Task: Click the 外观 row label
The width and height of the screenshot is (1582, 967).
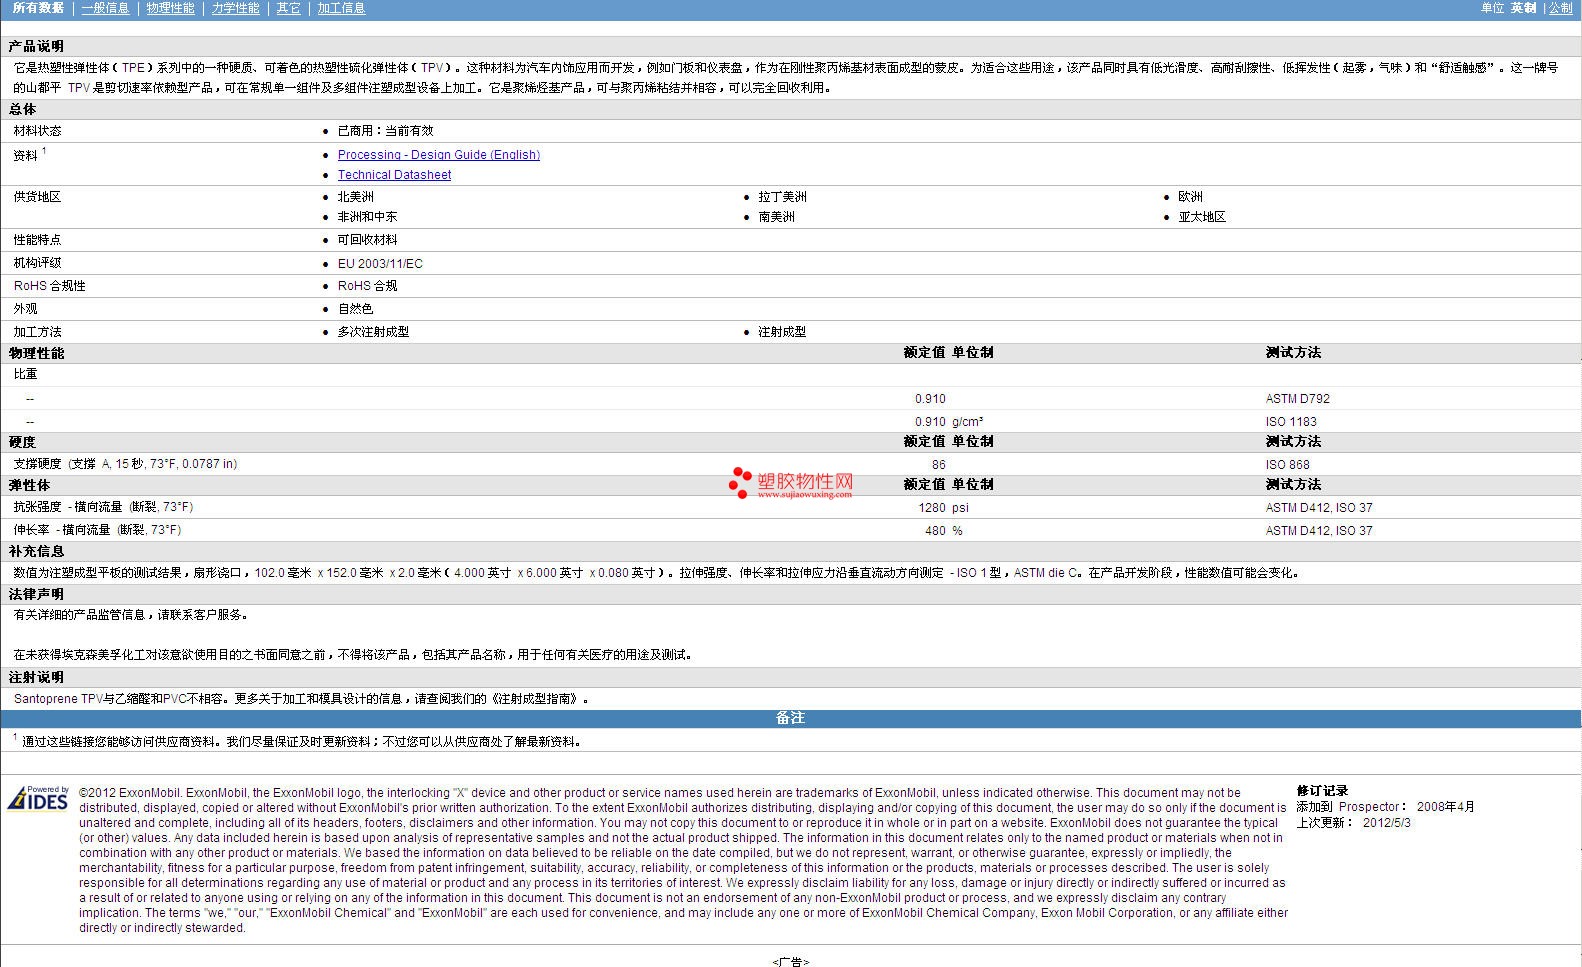Action: tap(25, 309)
